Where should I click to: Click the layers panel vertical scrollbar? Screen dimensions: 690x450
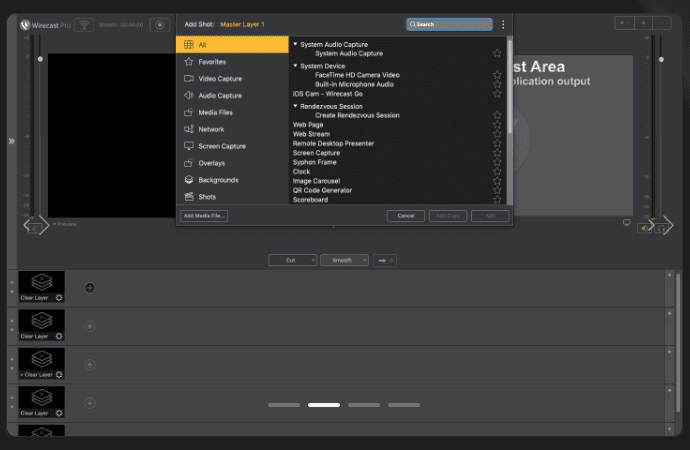(678, 343)
